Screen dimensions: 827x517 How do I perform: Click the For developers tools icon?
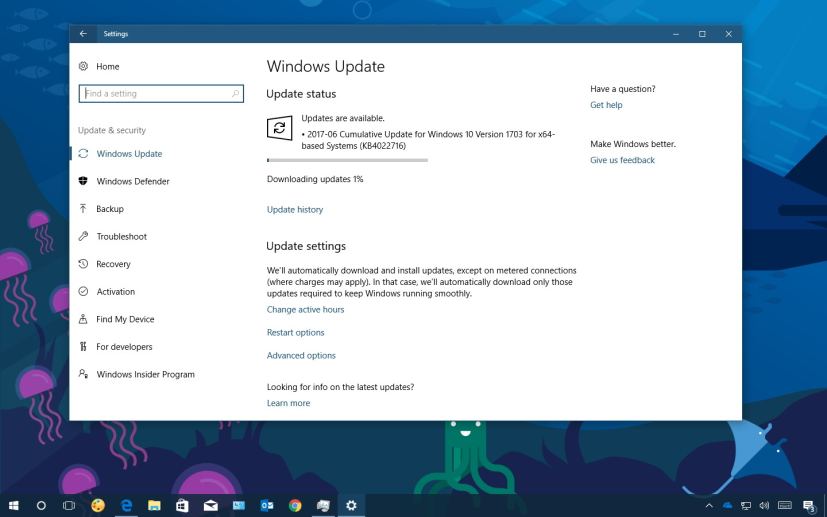click(x=83, y=346)
